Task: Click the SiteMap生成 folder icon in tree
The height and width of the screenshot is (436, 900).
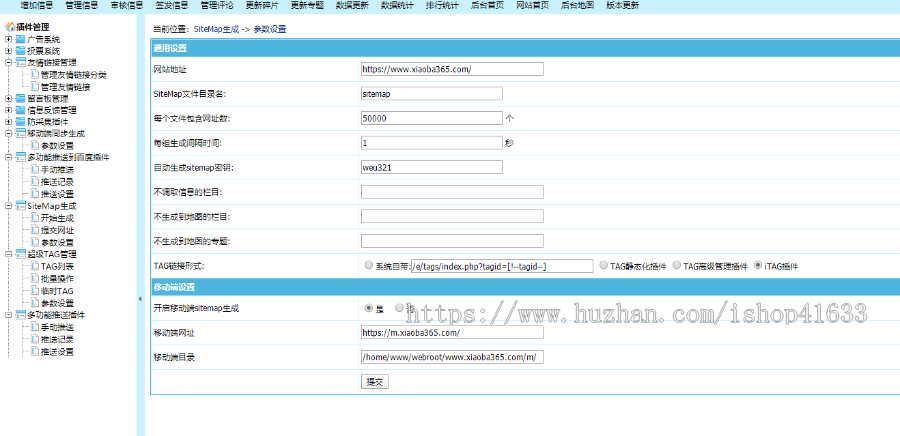Action: tap(21, 205)
